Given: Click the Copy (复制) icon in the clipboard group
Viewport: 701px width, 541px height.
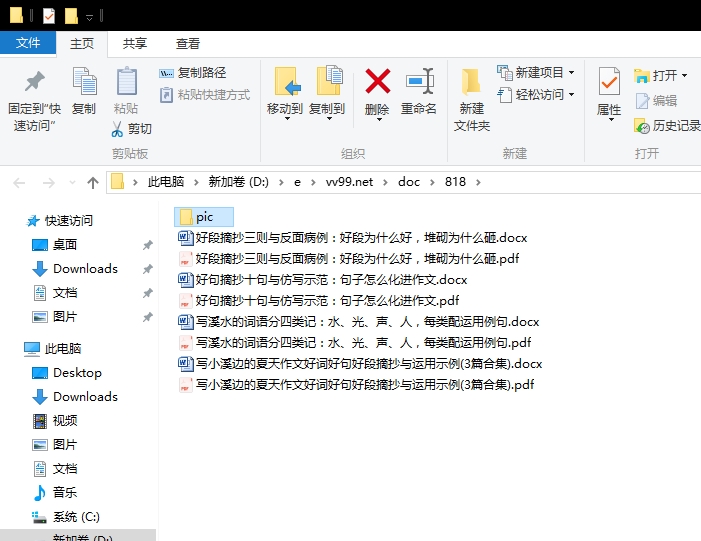Looking at the screenshot, I should pyautogui.click(x=84, y=81).
